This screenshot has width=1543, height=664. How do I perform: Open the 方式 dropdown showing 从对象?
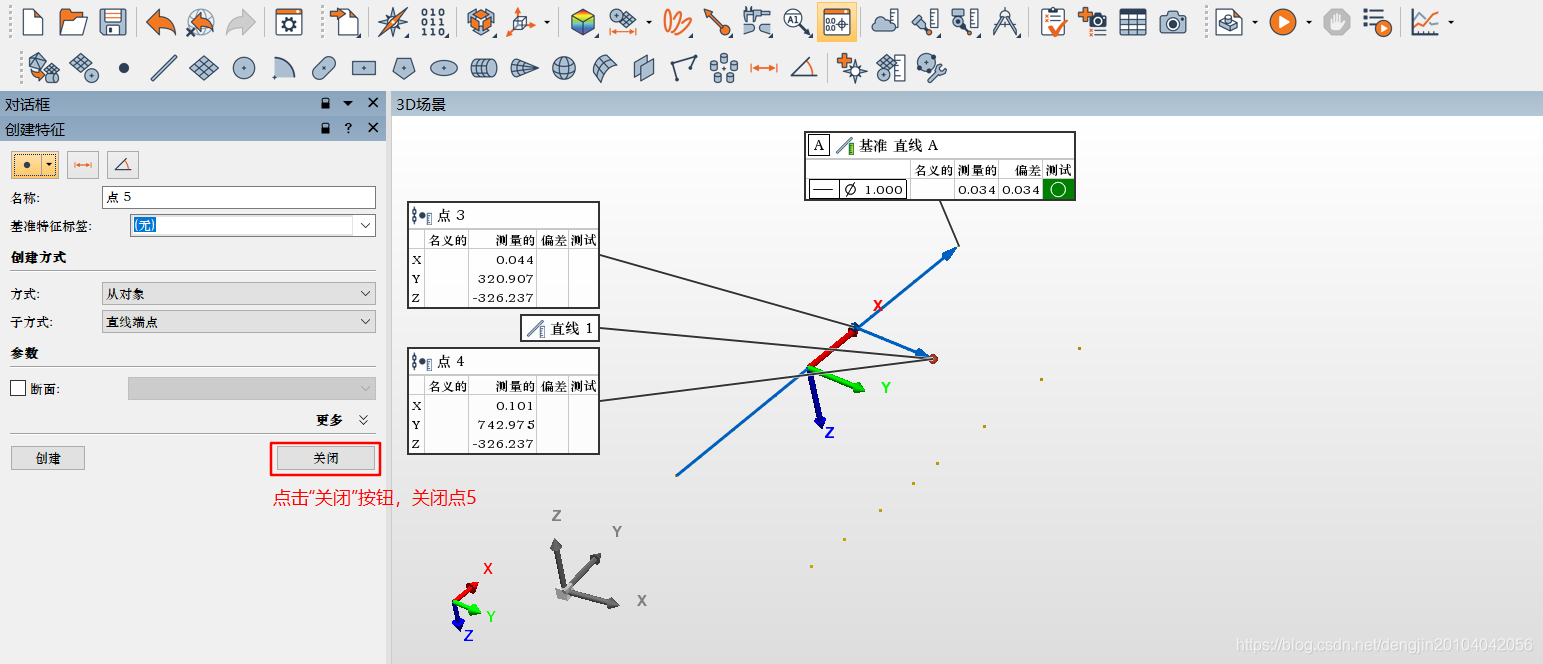click(240, 294)
